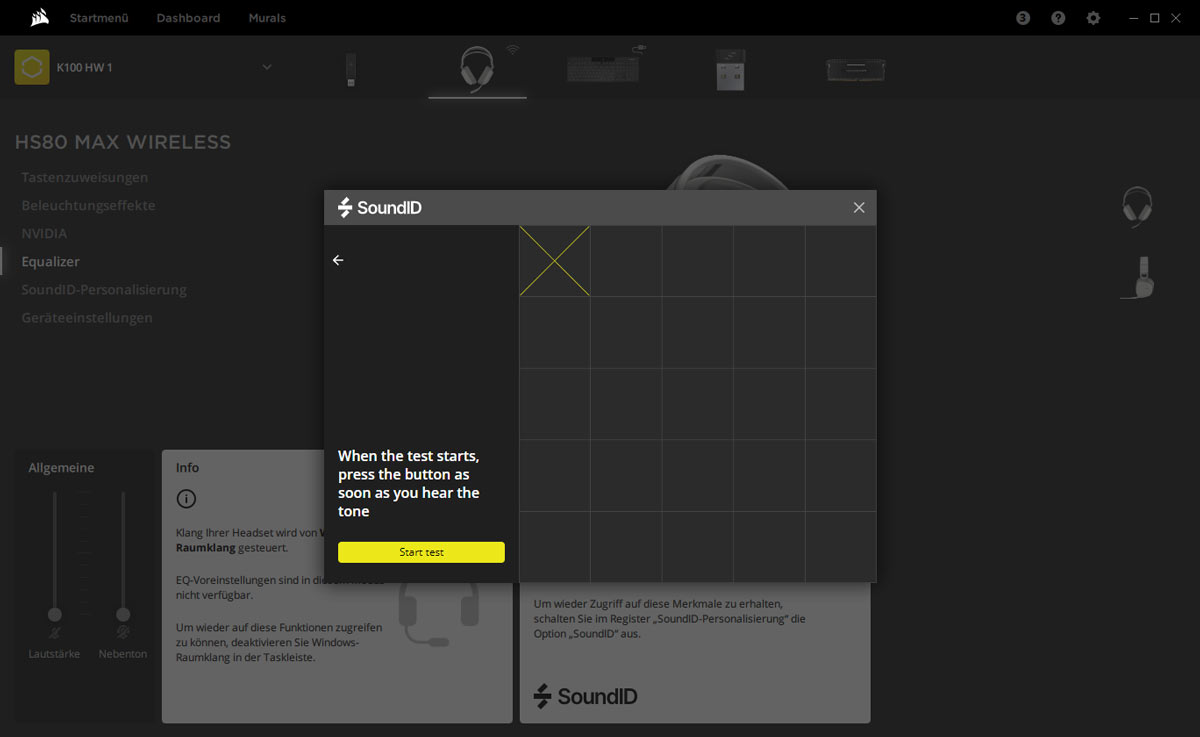
Task: Open the notifications badge showing 3
Action: pos(1022,18)
